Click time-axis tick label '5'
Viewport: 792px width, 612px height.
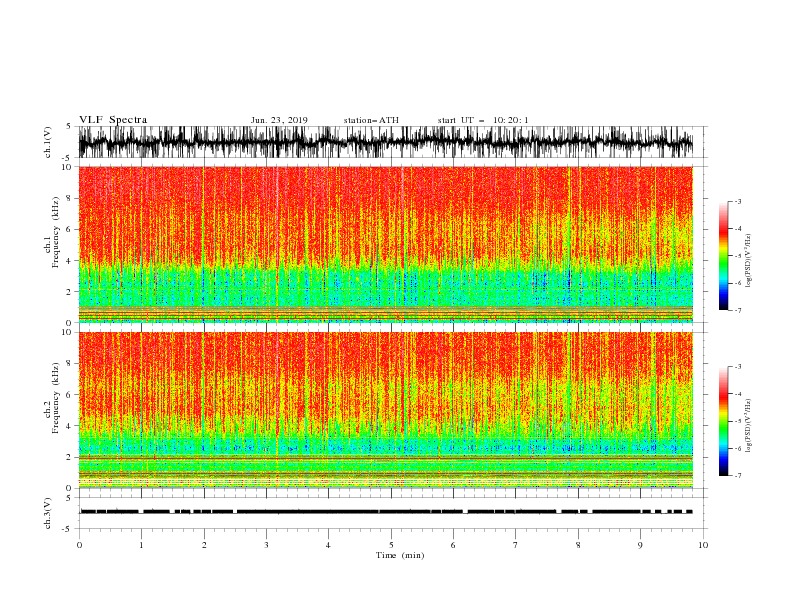(391, 545)
